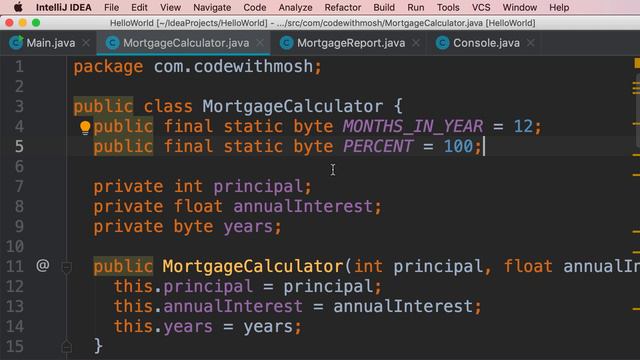Click the principal field declaration on line 7

coord(258,187)
